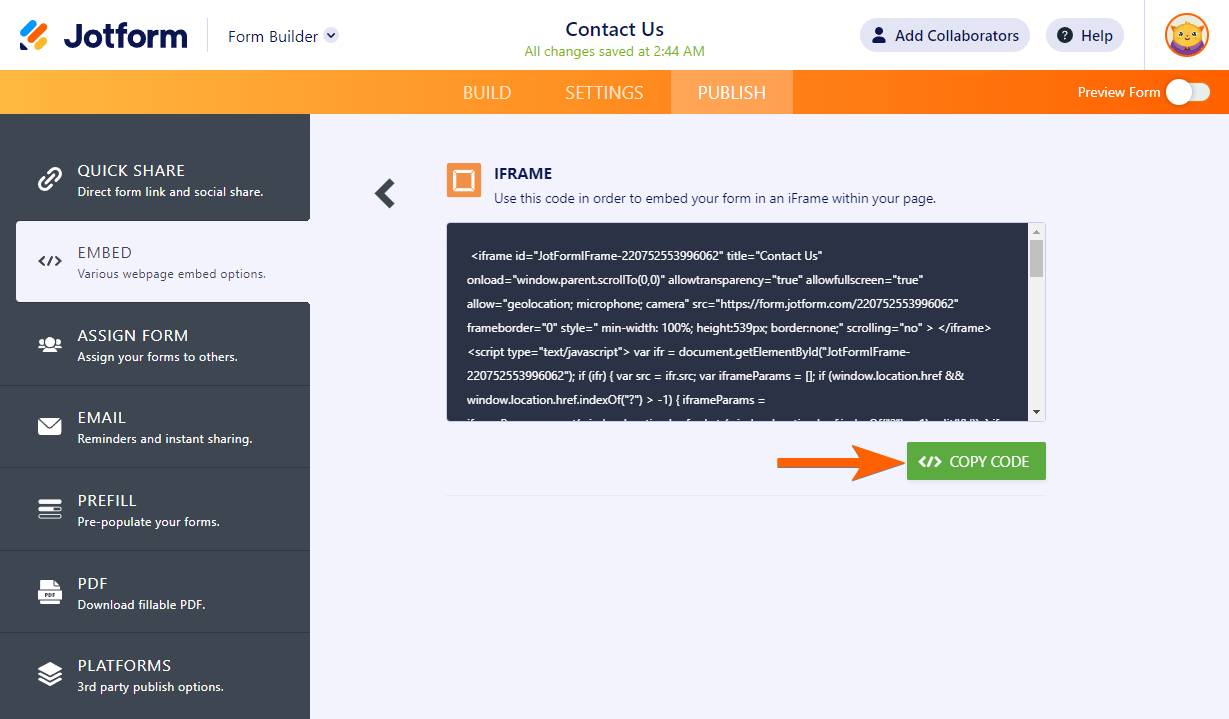Image resolution: width=1229 pixels, height=719 pixels.
Task: Switch to the Settings tab
Action: click(604, 92)
